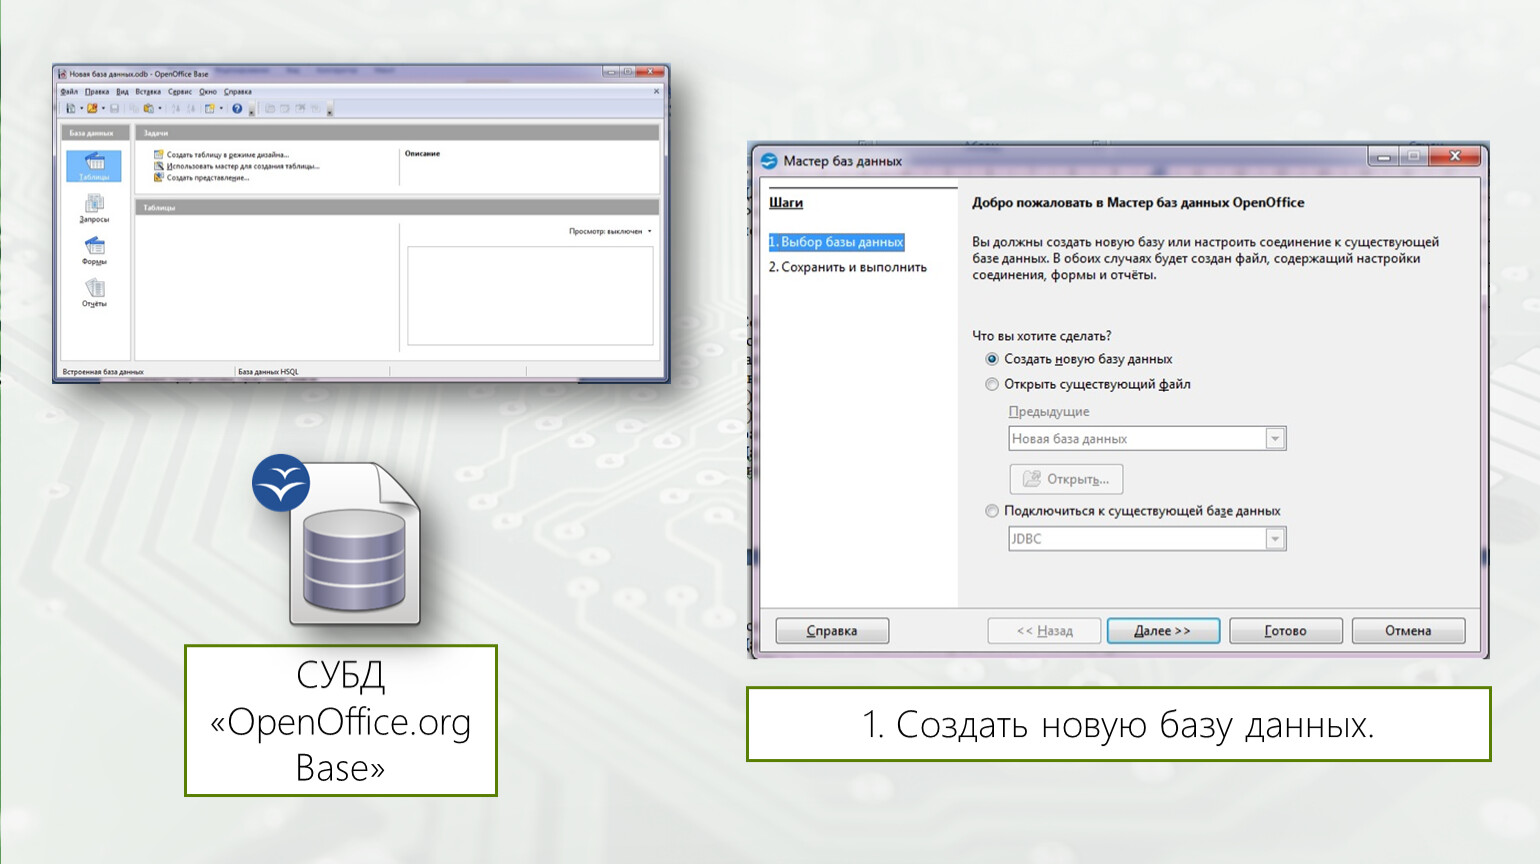
Task: Click the Base window title bar document icon
Action: (x=62, y=74)
